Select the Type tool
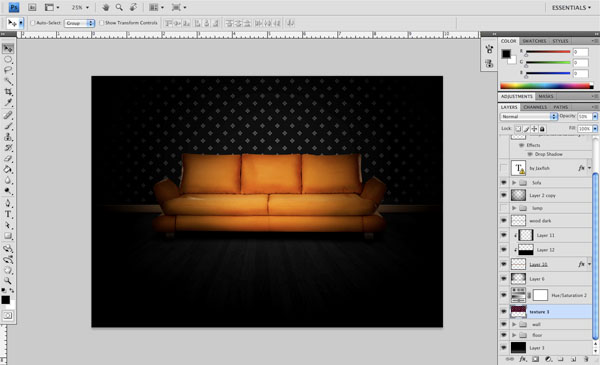Viewport: 600px width, 365px height. pos(8,214)
